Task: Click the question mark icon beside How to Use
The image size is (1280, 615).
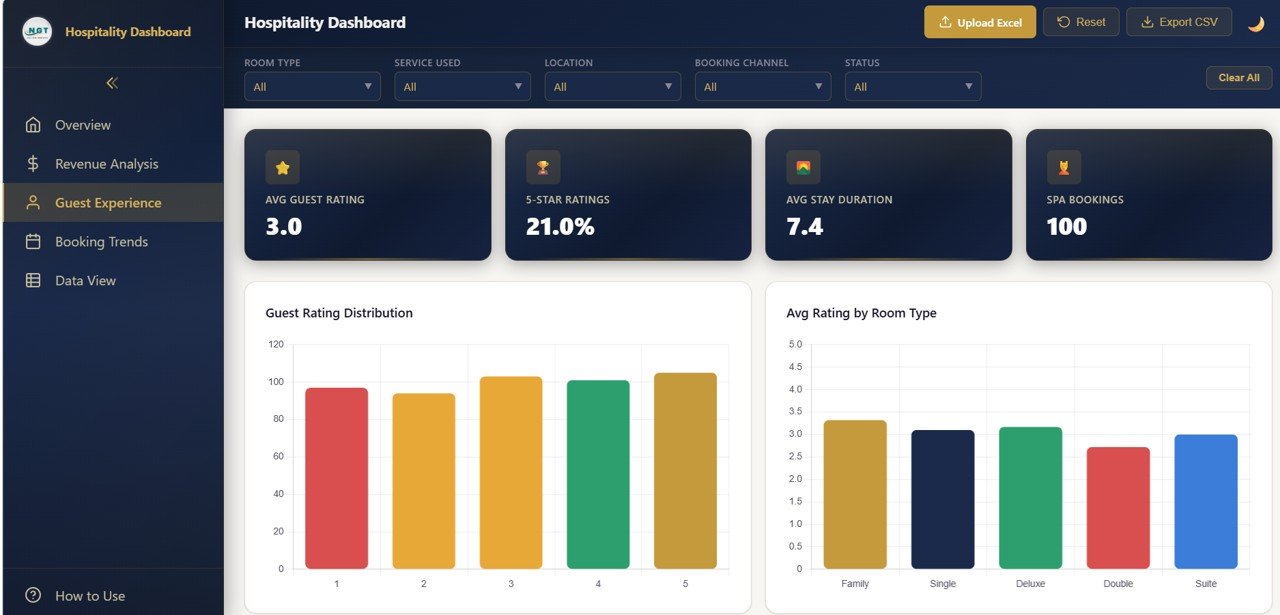Action: (x=33, y=595)
